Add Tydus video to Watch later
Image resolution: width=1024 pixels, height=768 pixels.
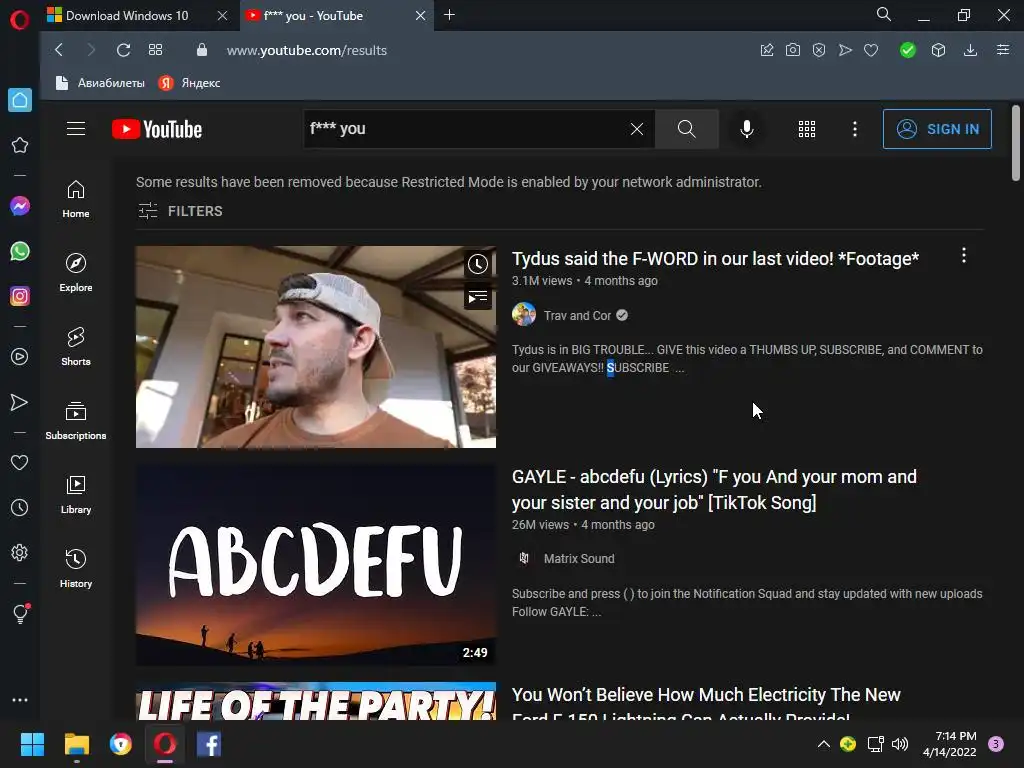pyautogui.click(x=478, y=264)
